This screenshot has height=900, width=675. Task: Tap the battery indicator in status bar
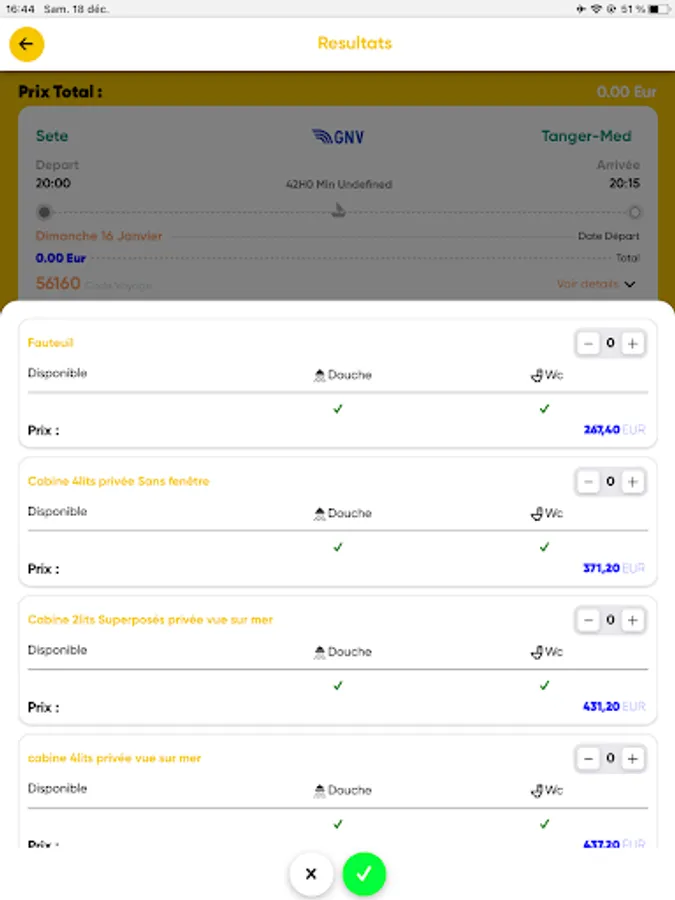point(658,9)
